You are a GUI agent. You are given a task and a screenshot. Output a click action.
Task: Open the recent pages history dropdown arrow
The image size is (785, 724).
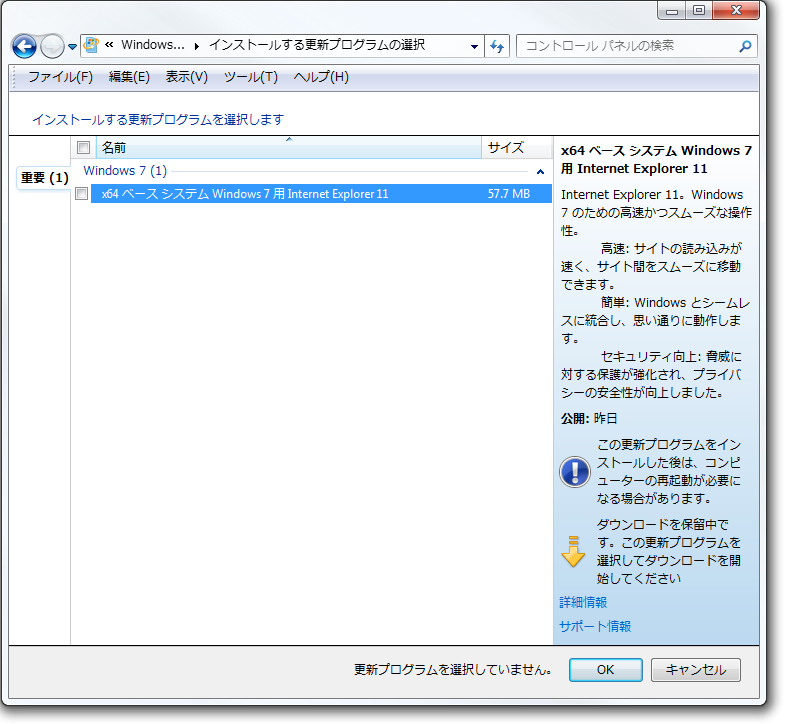[73, 47]
